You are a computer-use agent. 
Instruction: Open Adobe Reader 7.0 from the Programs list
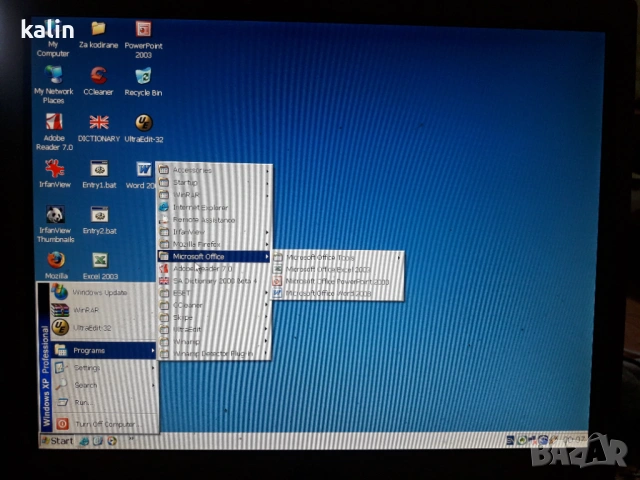[x=215, y=269]
